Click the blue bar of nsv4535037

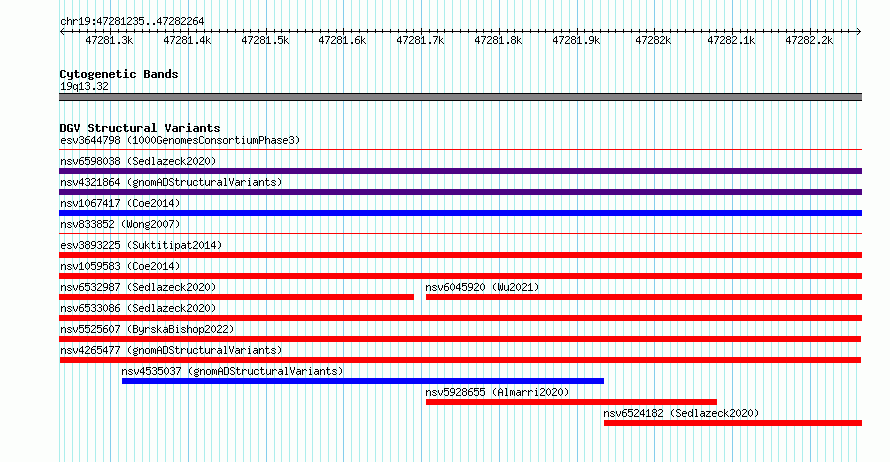click(x=363, y=381)
